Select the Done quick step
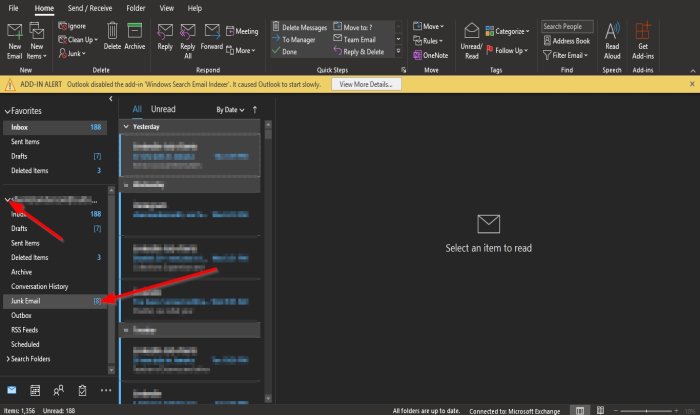 pos(284,52)
